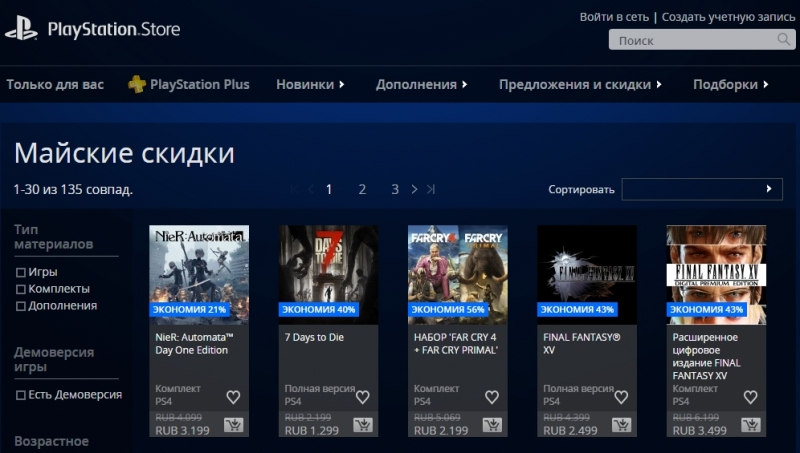Add 7 Days to Die to cart
This screenshot has width=800, height=453.
pyautogui.click(x=363, y=424)
